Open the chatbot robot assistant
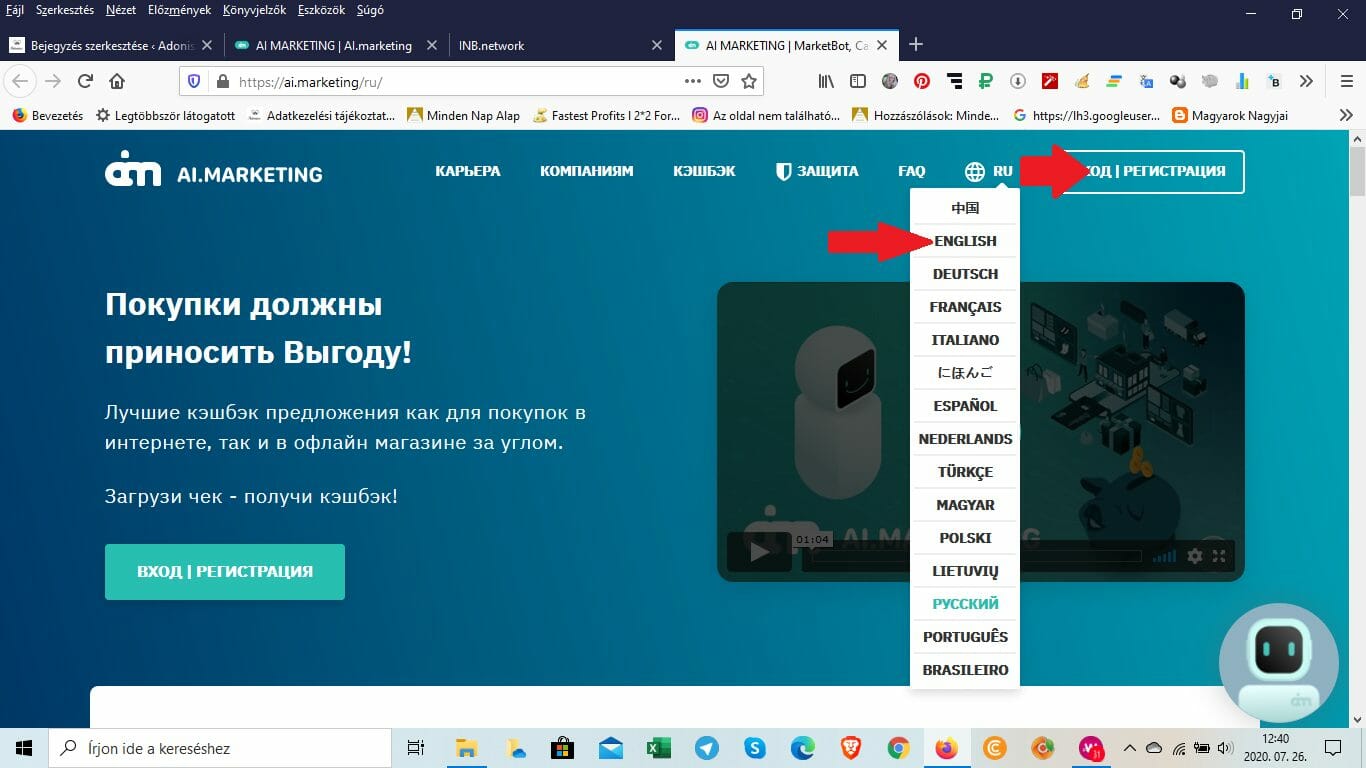 pyautogui.click(x=1279, y=663)
